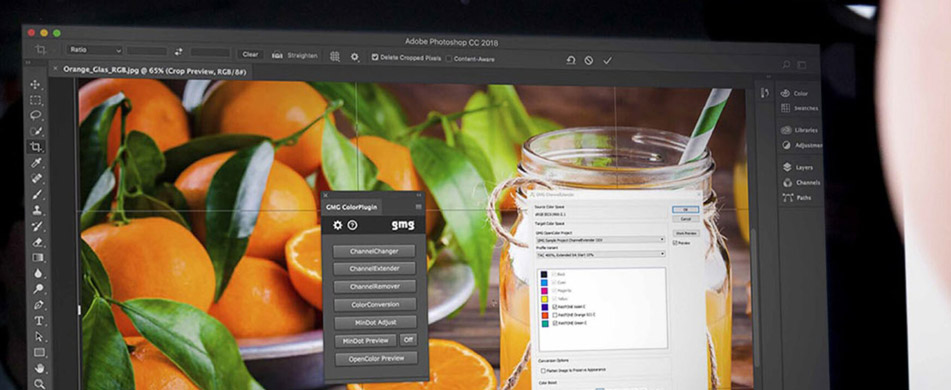Select the Pen tool
The image size is (951, 390).
[x=39, y=304]
